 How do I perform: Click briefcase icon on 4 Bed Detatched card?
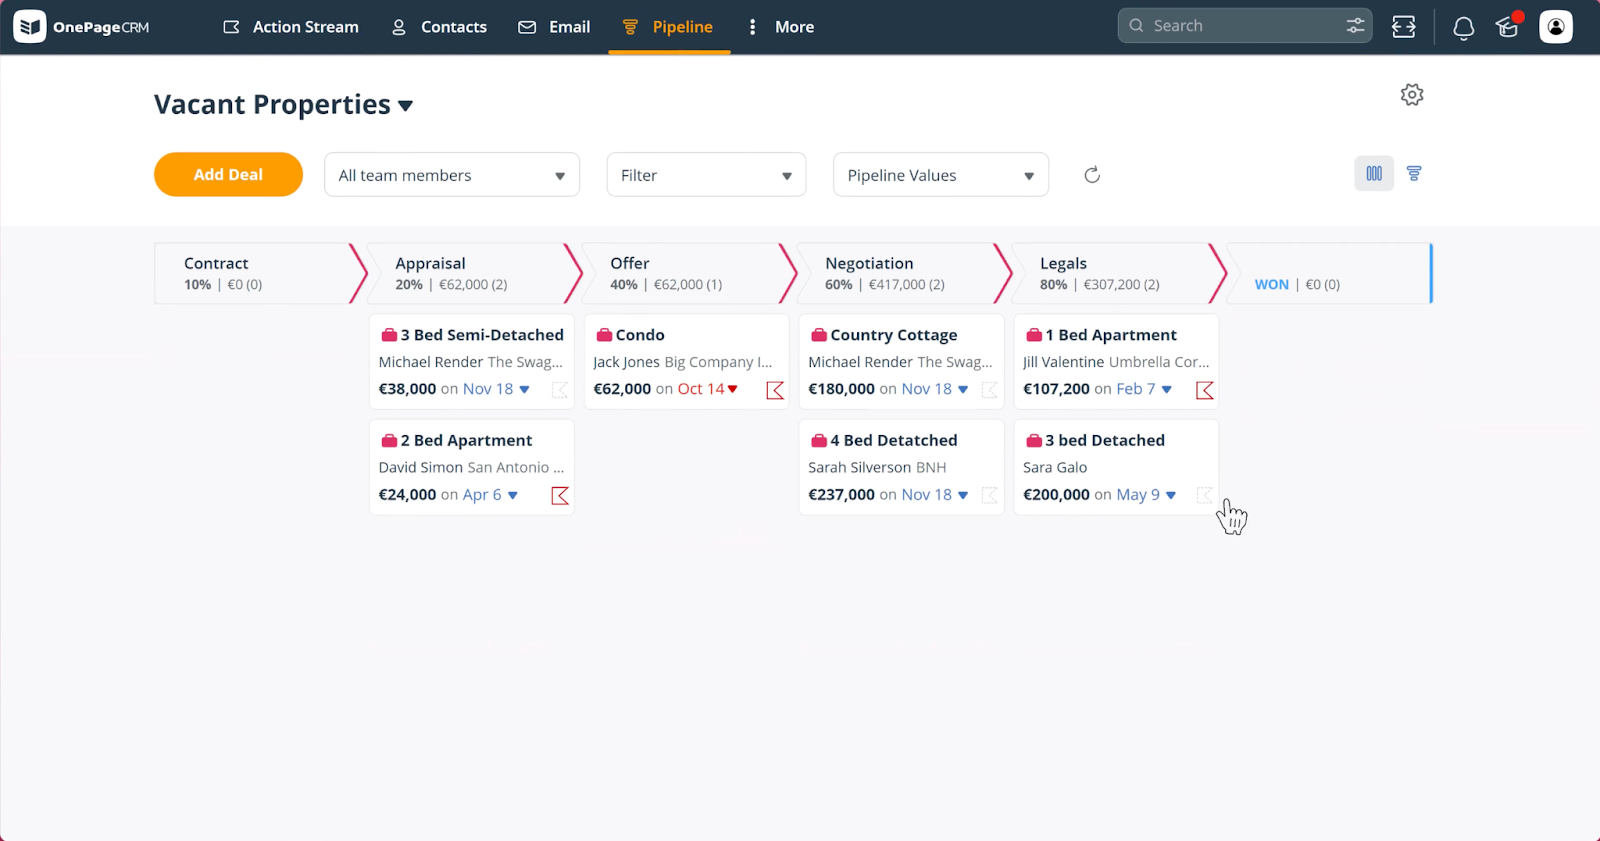pos(819,440)
